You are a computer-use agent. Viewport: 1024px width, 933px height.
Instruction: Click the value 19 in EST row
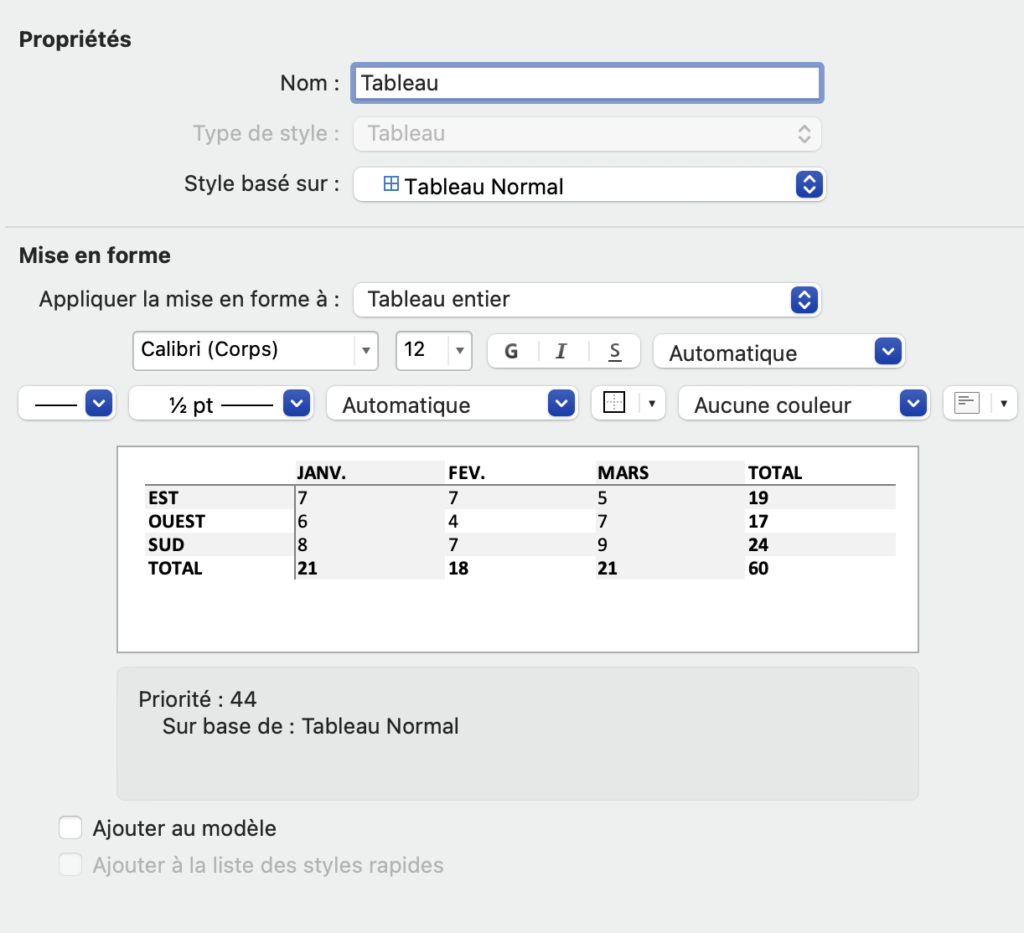click(x=758, y=498)
